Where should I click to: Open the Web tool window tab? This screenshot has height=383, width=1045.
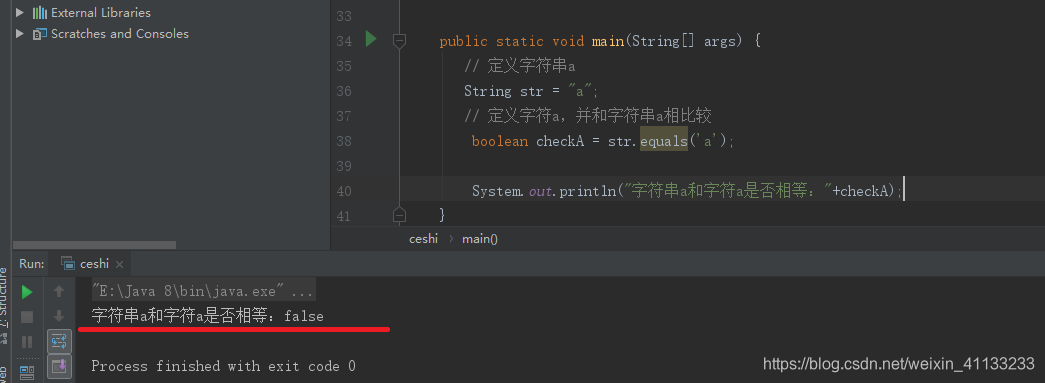[3, 374]
